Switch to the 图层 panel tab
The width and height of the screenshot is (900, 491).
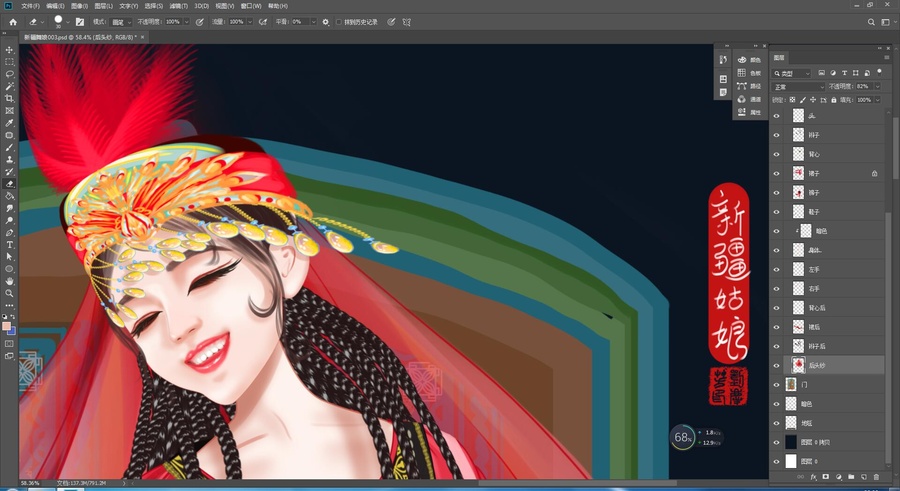[779, 58]
